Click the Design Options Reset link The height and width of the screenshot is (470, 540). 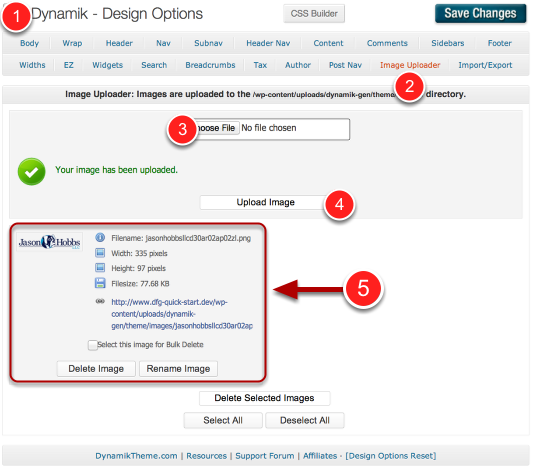click(x=391, y=456)
